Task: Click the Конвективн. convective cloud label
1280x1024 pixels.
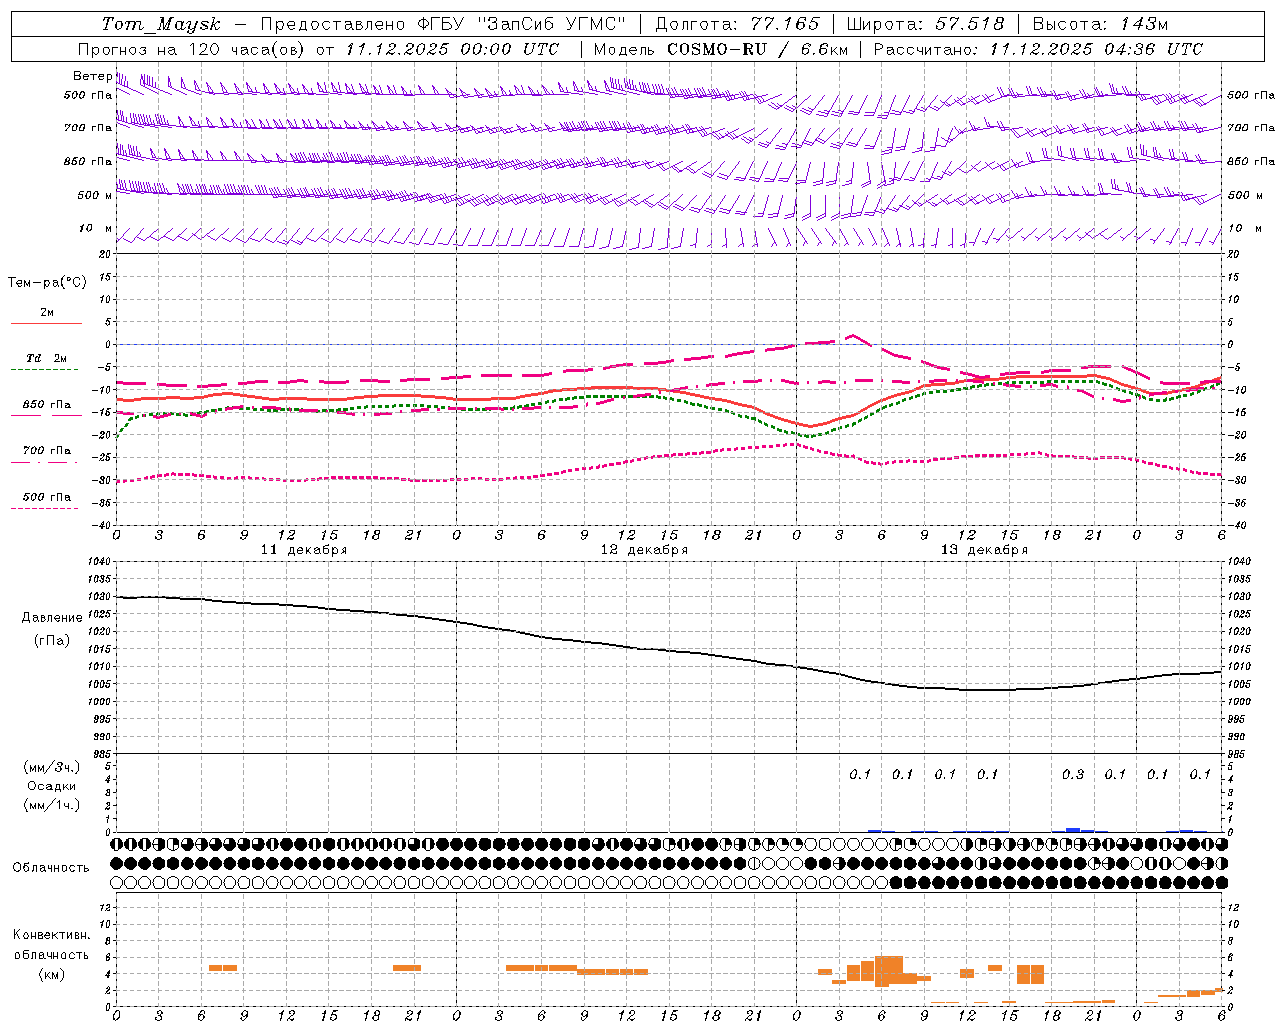Action: point(52,935)
